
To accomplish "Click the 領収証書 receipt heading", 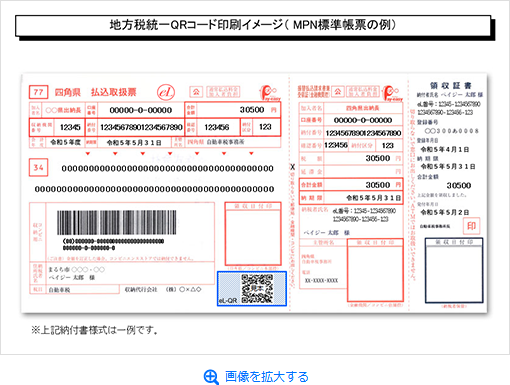I will point(450,86).
